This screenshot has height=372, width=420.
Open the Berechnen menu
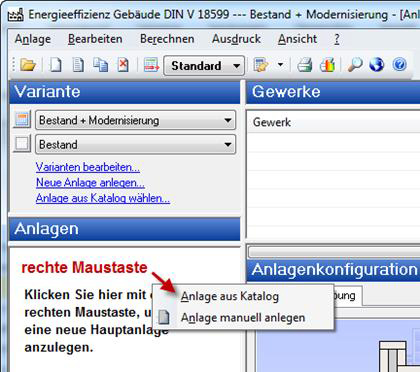pyautogui.click(x=167, y=39)
